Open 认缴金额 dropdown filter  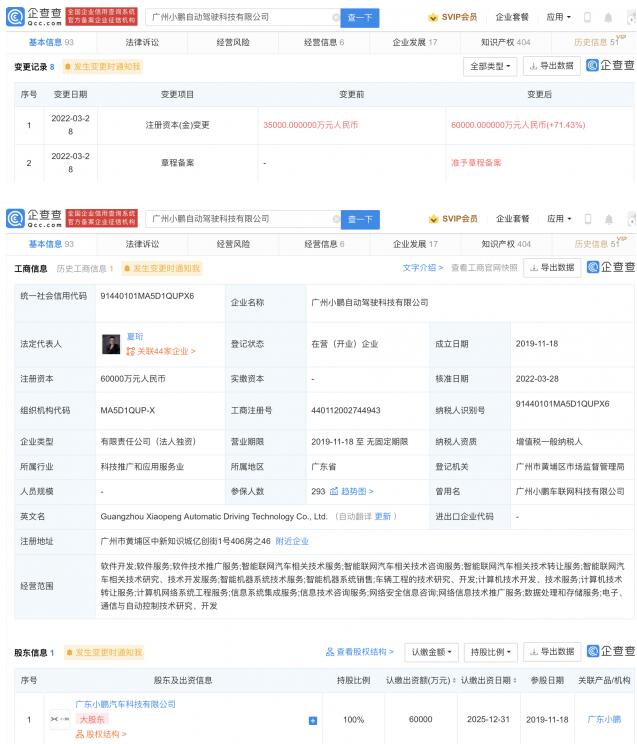click(431, 652)
